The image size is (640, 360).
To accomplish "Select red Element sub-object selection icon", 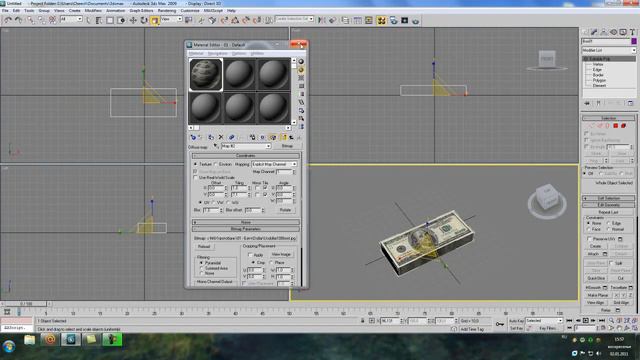I will coord(623,126).
